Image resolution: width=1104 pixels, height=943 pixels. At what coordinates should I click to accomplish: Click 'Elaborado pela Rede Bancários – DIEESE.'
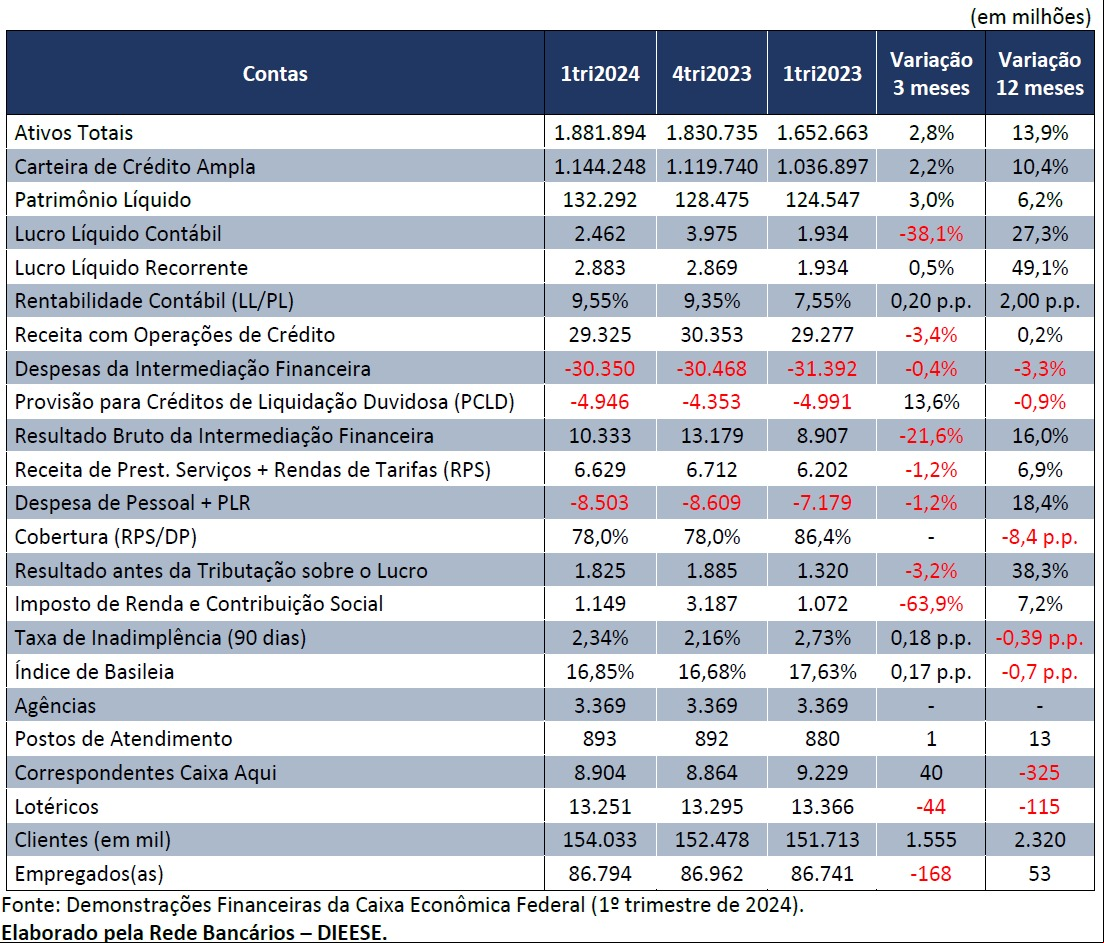pos(194,932)
